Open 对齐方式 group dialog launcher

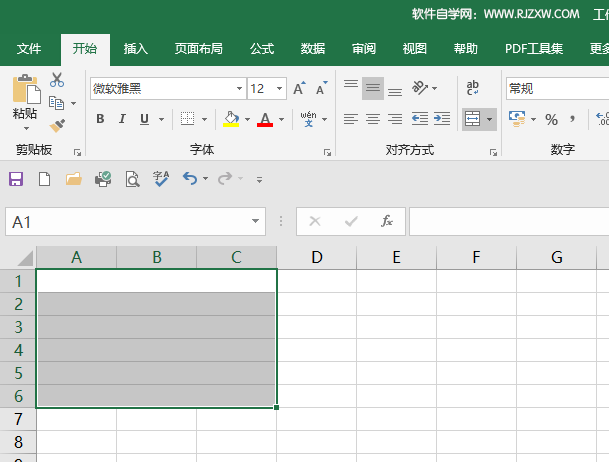tap(493, 153)
